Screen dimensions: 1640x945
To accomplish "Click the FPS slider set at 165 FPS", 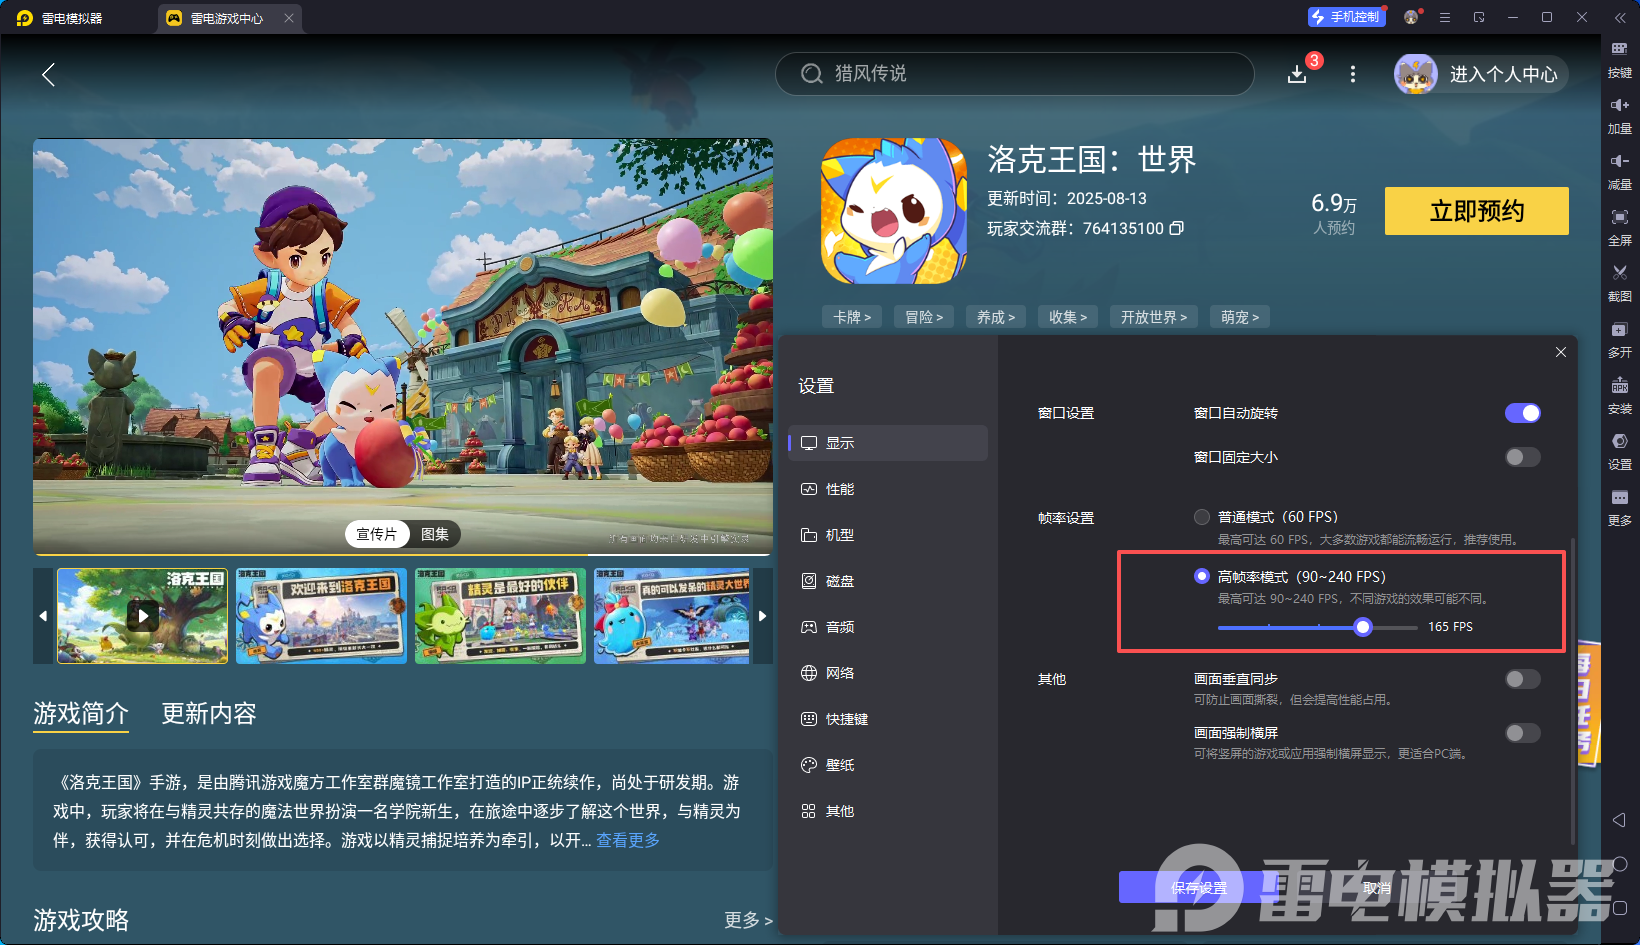I will click(x=1362, y=627).
